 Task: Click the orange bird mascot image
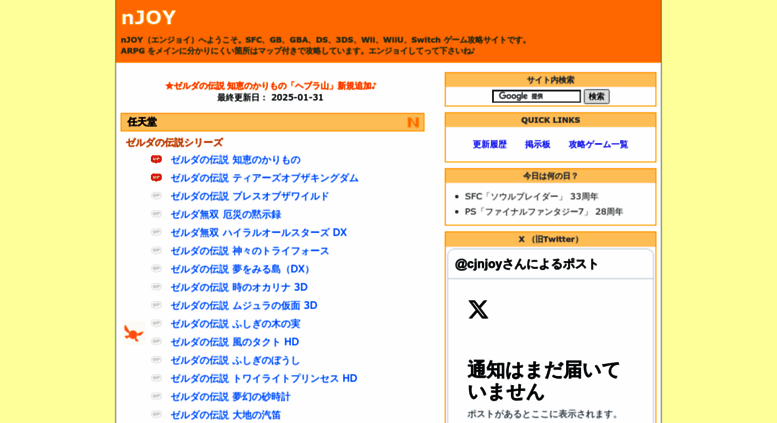click(x=133, y=333)
